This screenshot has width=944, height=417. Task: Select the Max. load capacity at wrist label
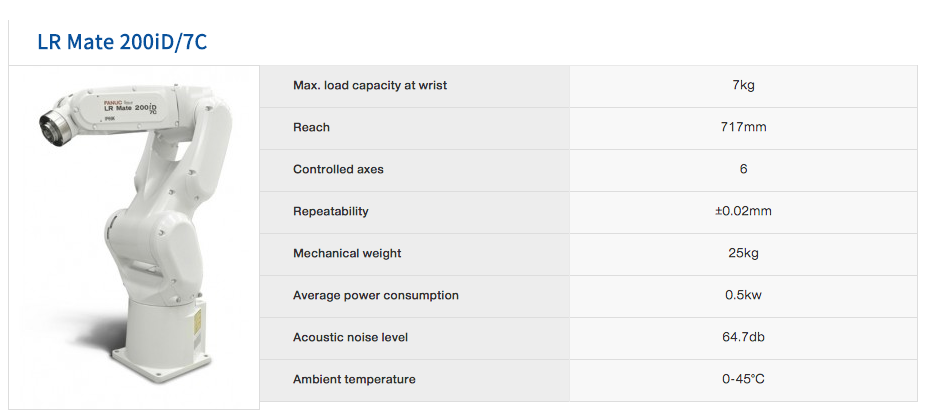[370, 85]
